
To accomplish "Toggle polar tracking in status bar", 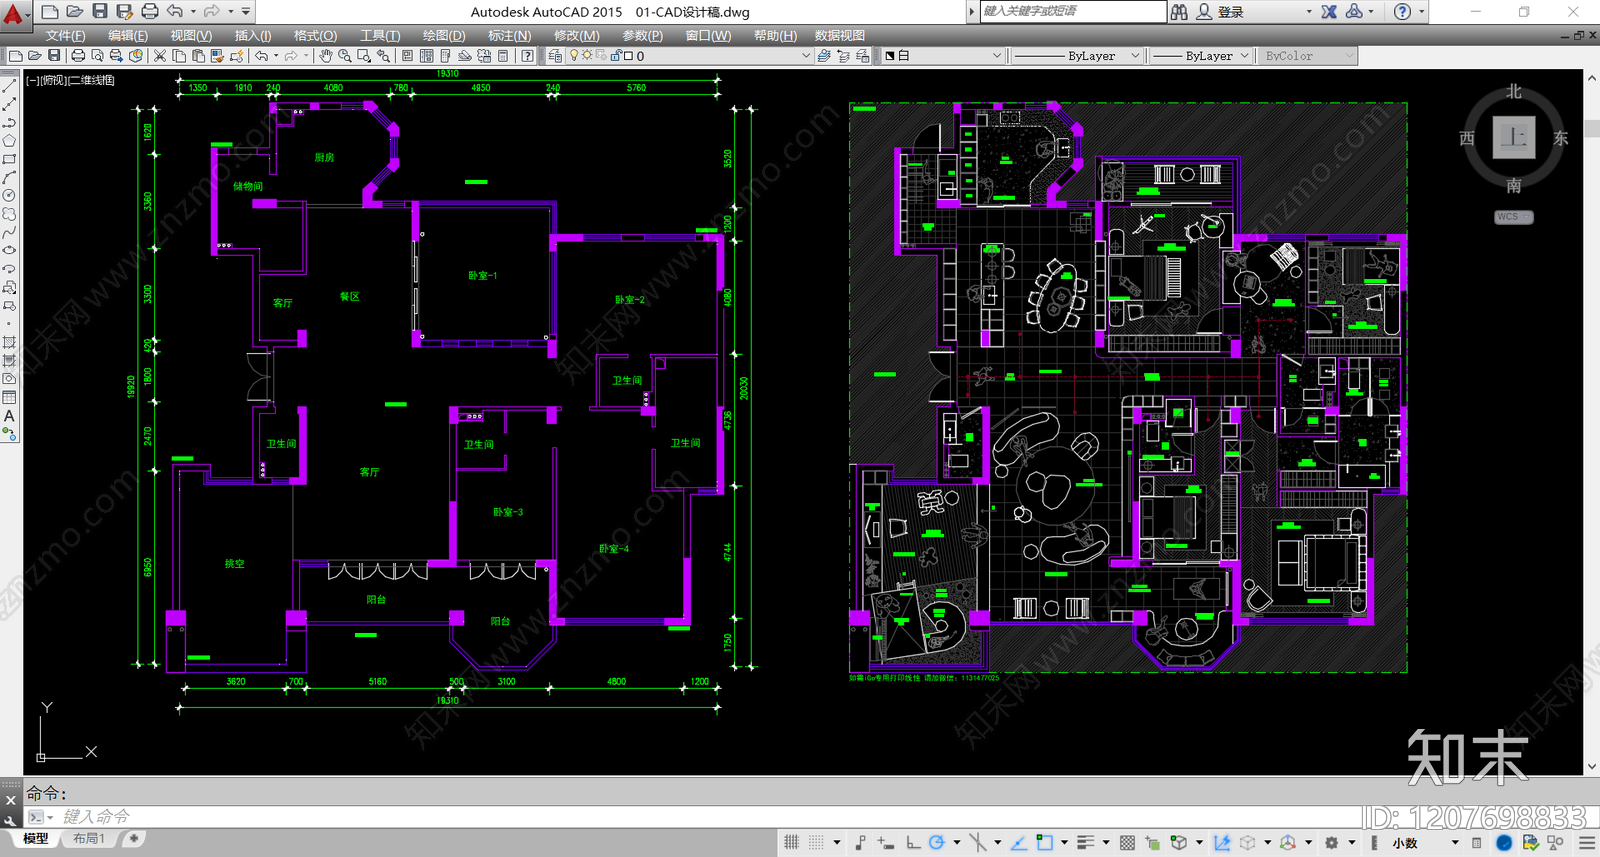I will 937,843.
